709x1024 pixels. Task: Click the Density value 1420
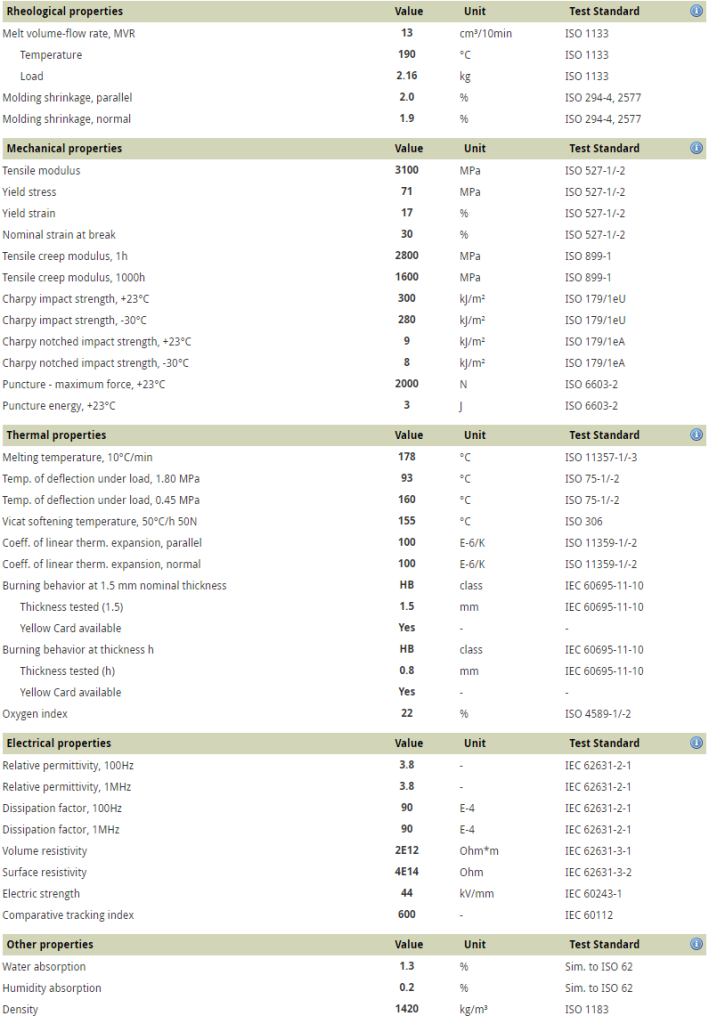pyautogui.click(x=407, y=1009)
